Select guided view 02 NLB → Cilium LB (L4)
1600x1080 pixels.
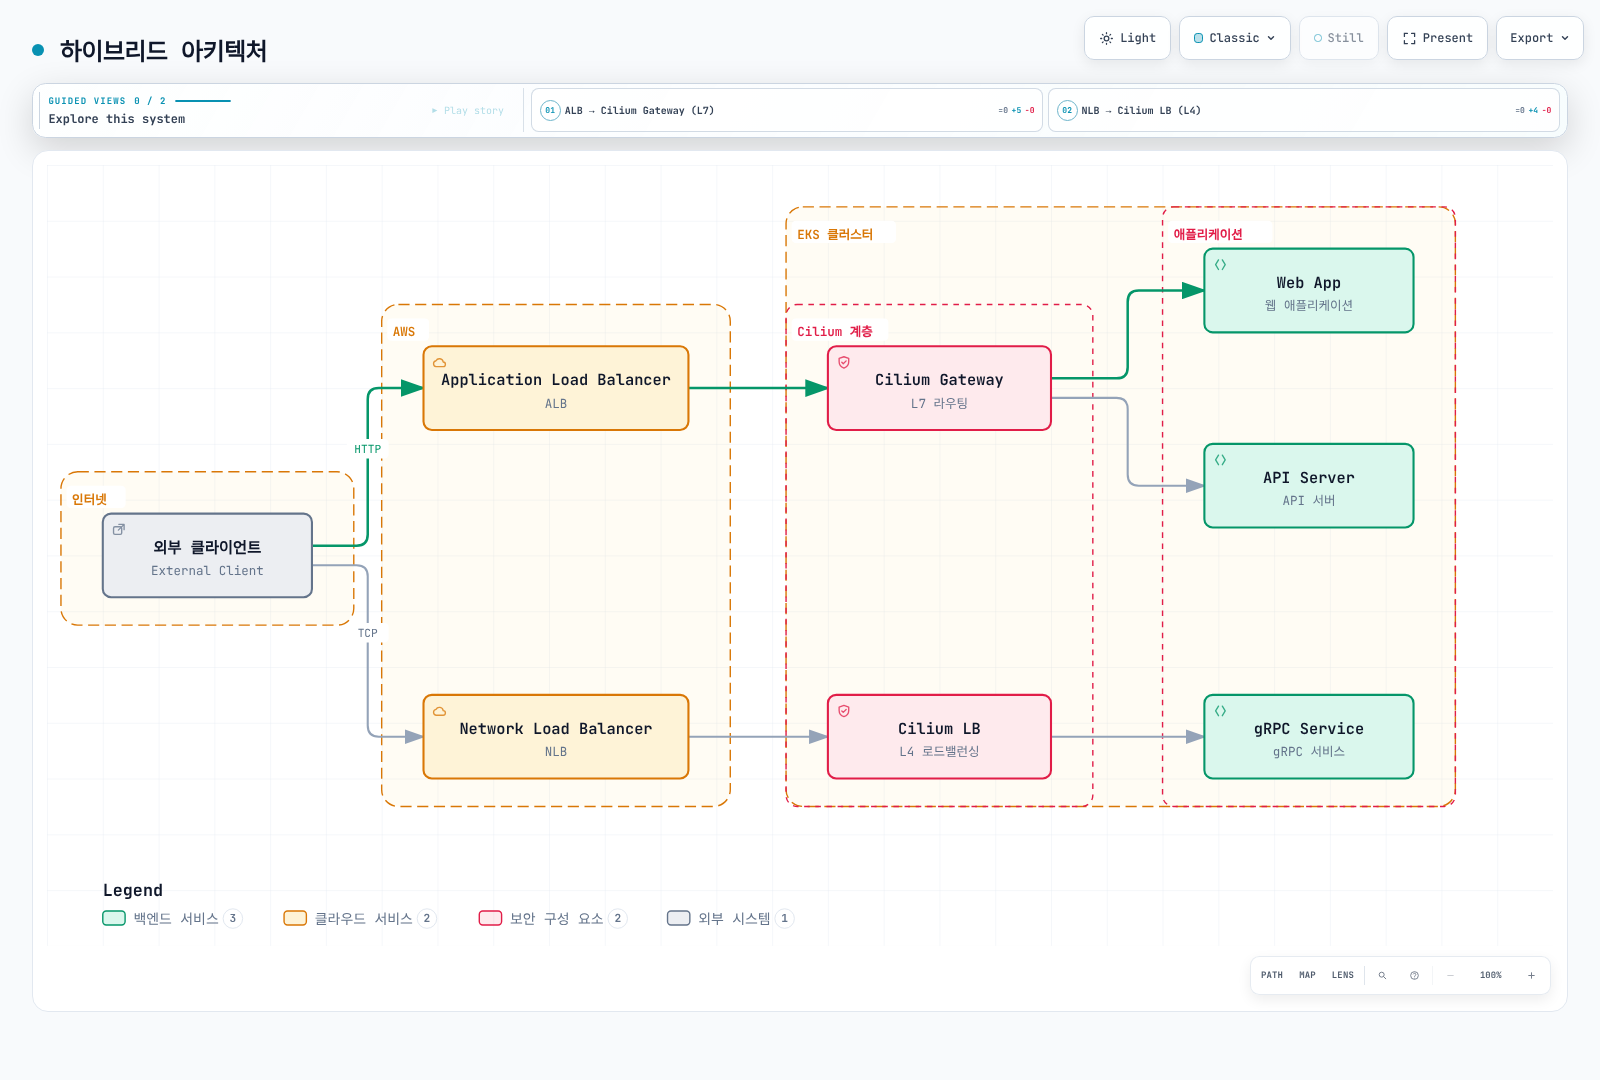(1304, 110)
